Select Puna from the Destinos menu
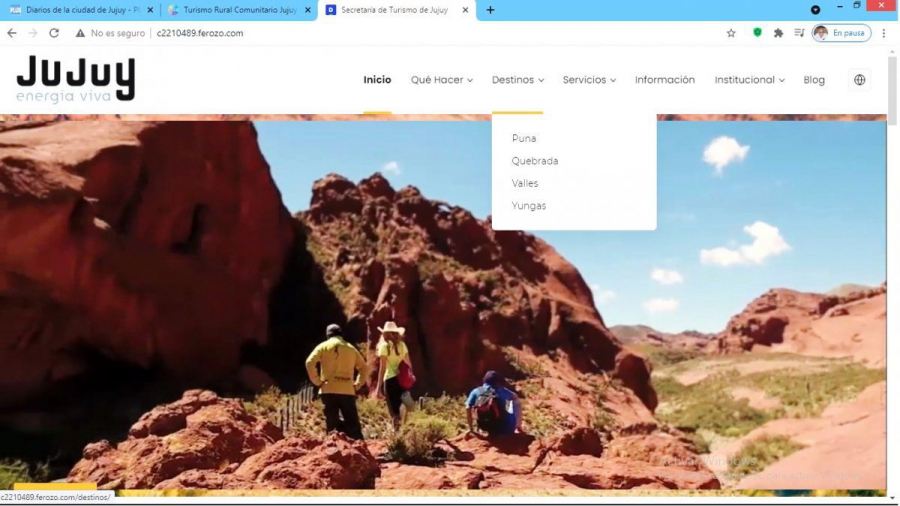The image size is (900, 506). click(524, 138)
